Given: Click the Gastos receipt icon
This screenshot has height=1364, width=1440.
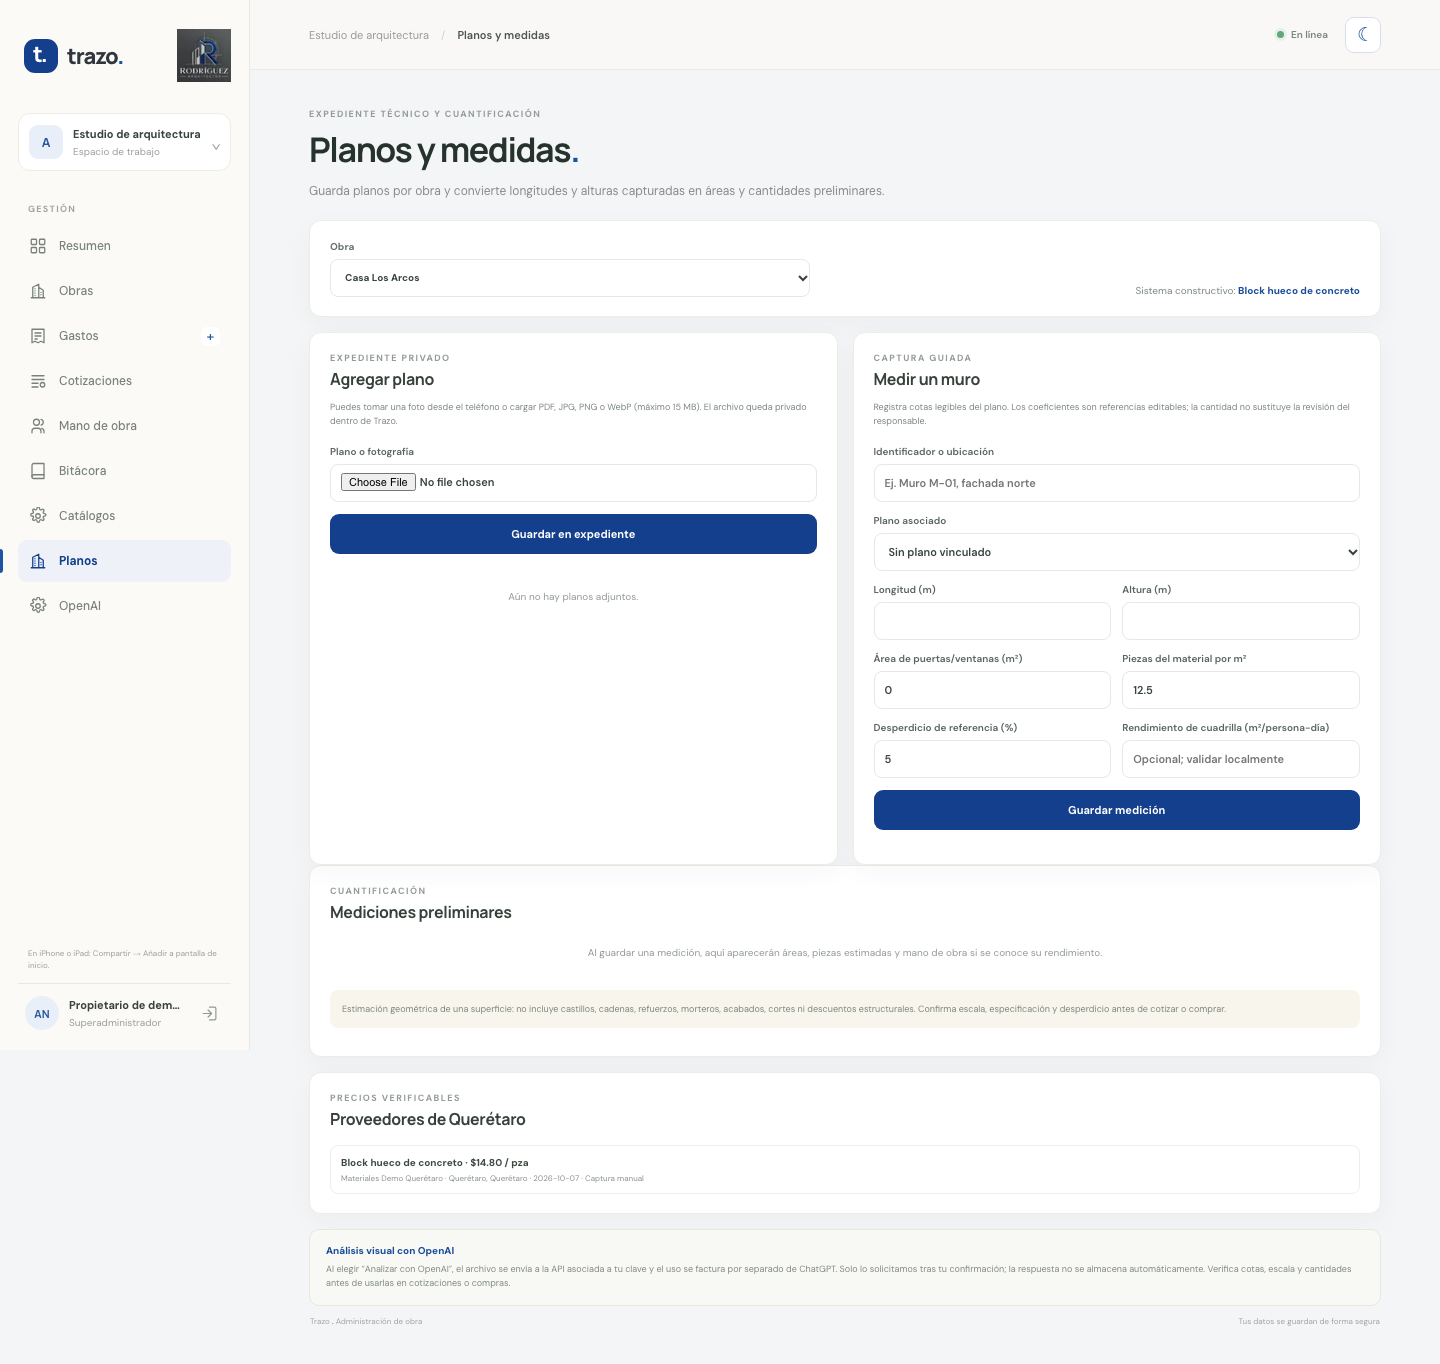Looking at the screenshot, I should pos(38,336).
